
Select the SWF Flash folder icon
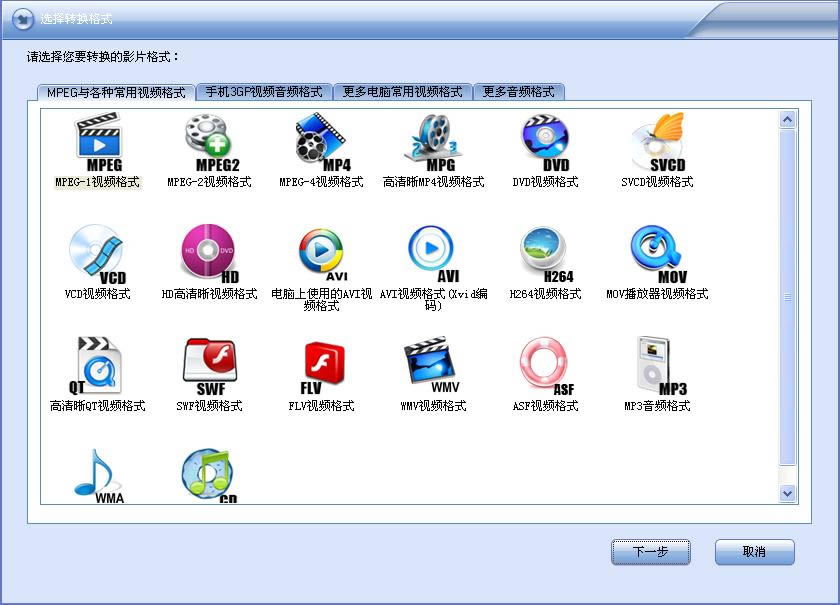(x=209, y=366)
